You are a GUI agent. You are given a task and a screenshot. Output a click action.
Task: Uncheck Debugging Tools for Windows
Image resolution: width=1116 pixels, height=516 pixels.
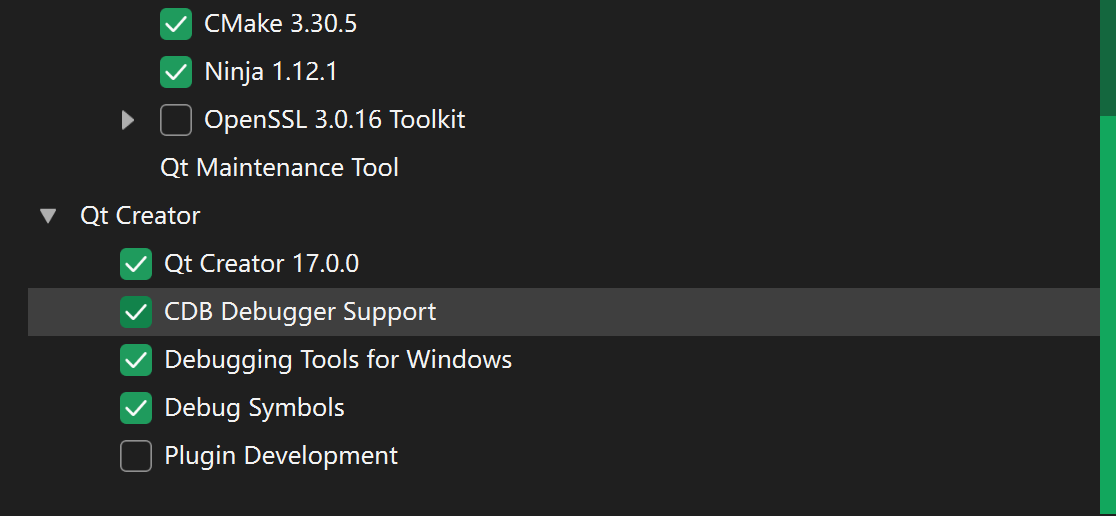(x=136, y=360)
